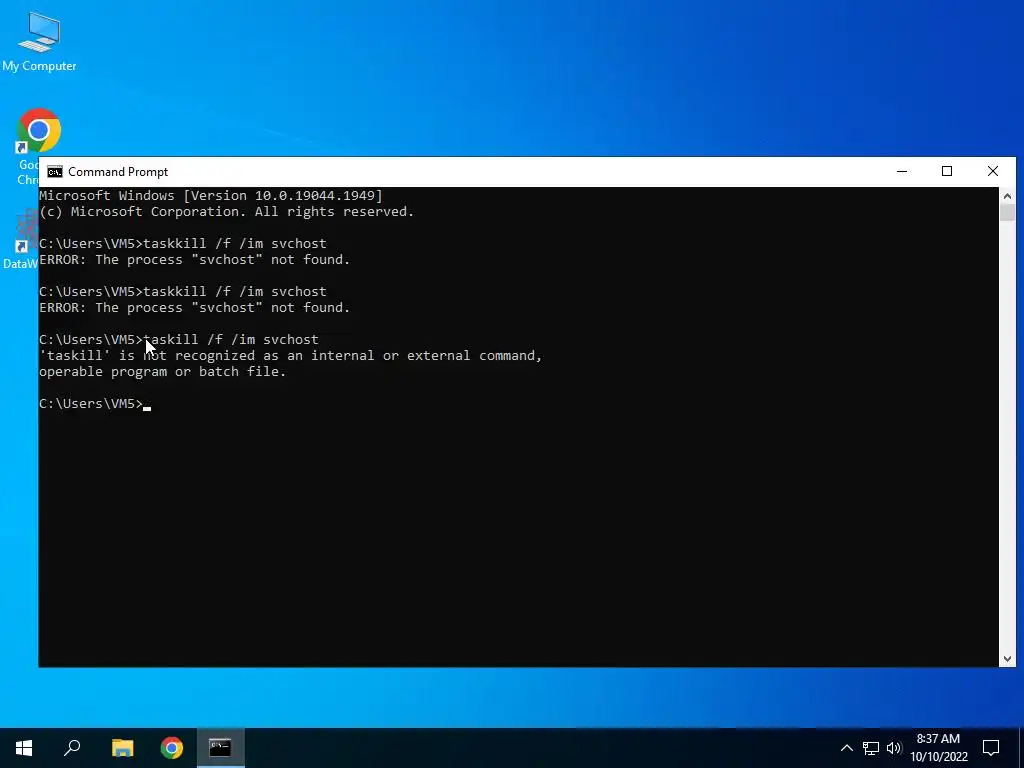Click the second 'ERROR: The process "svchost" not found.' line
The height and width of the screenshot is (768, 1024).
(x=195, y=308)
